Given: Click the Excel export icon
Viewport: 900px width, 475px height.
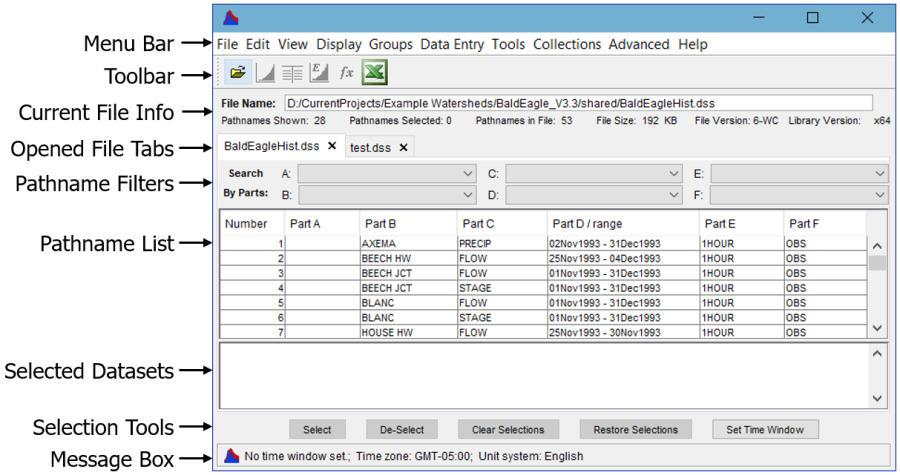Looking at the screenshot, I should click(374, 73).
